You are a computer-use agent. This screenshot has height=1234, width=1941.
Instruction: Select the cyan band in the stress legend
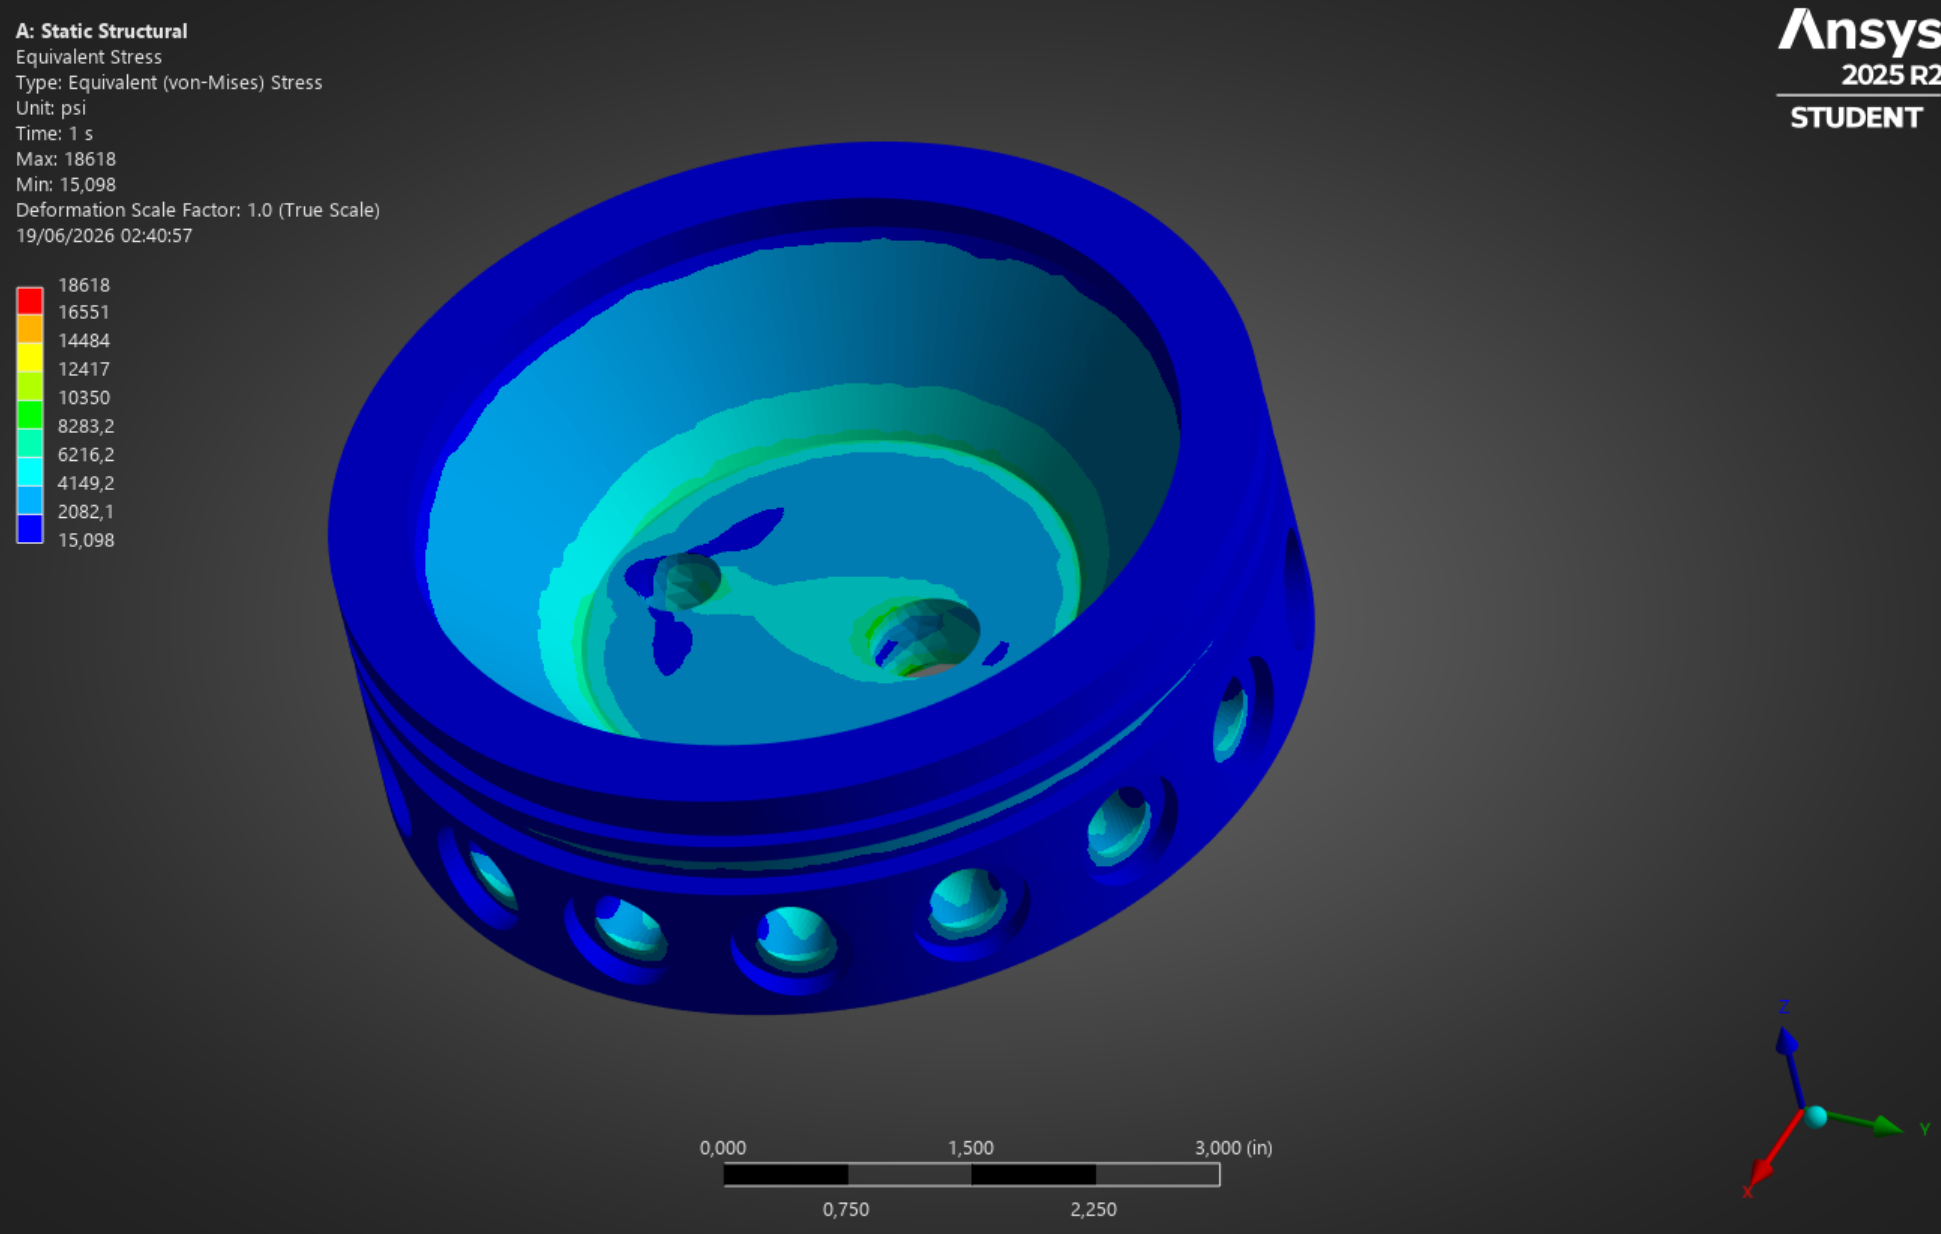click(x=30, y=471)
